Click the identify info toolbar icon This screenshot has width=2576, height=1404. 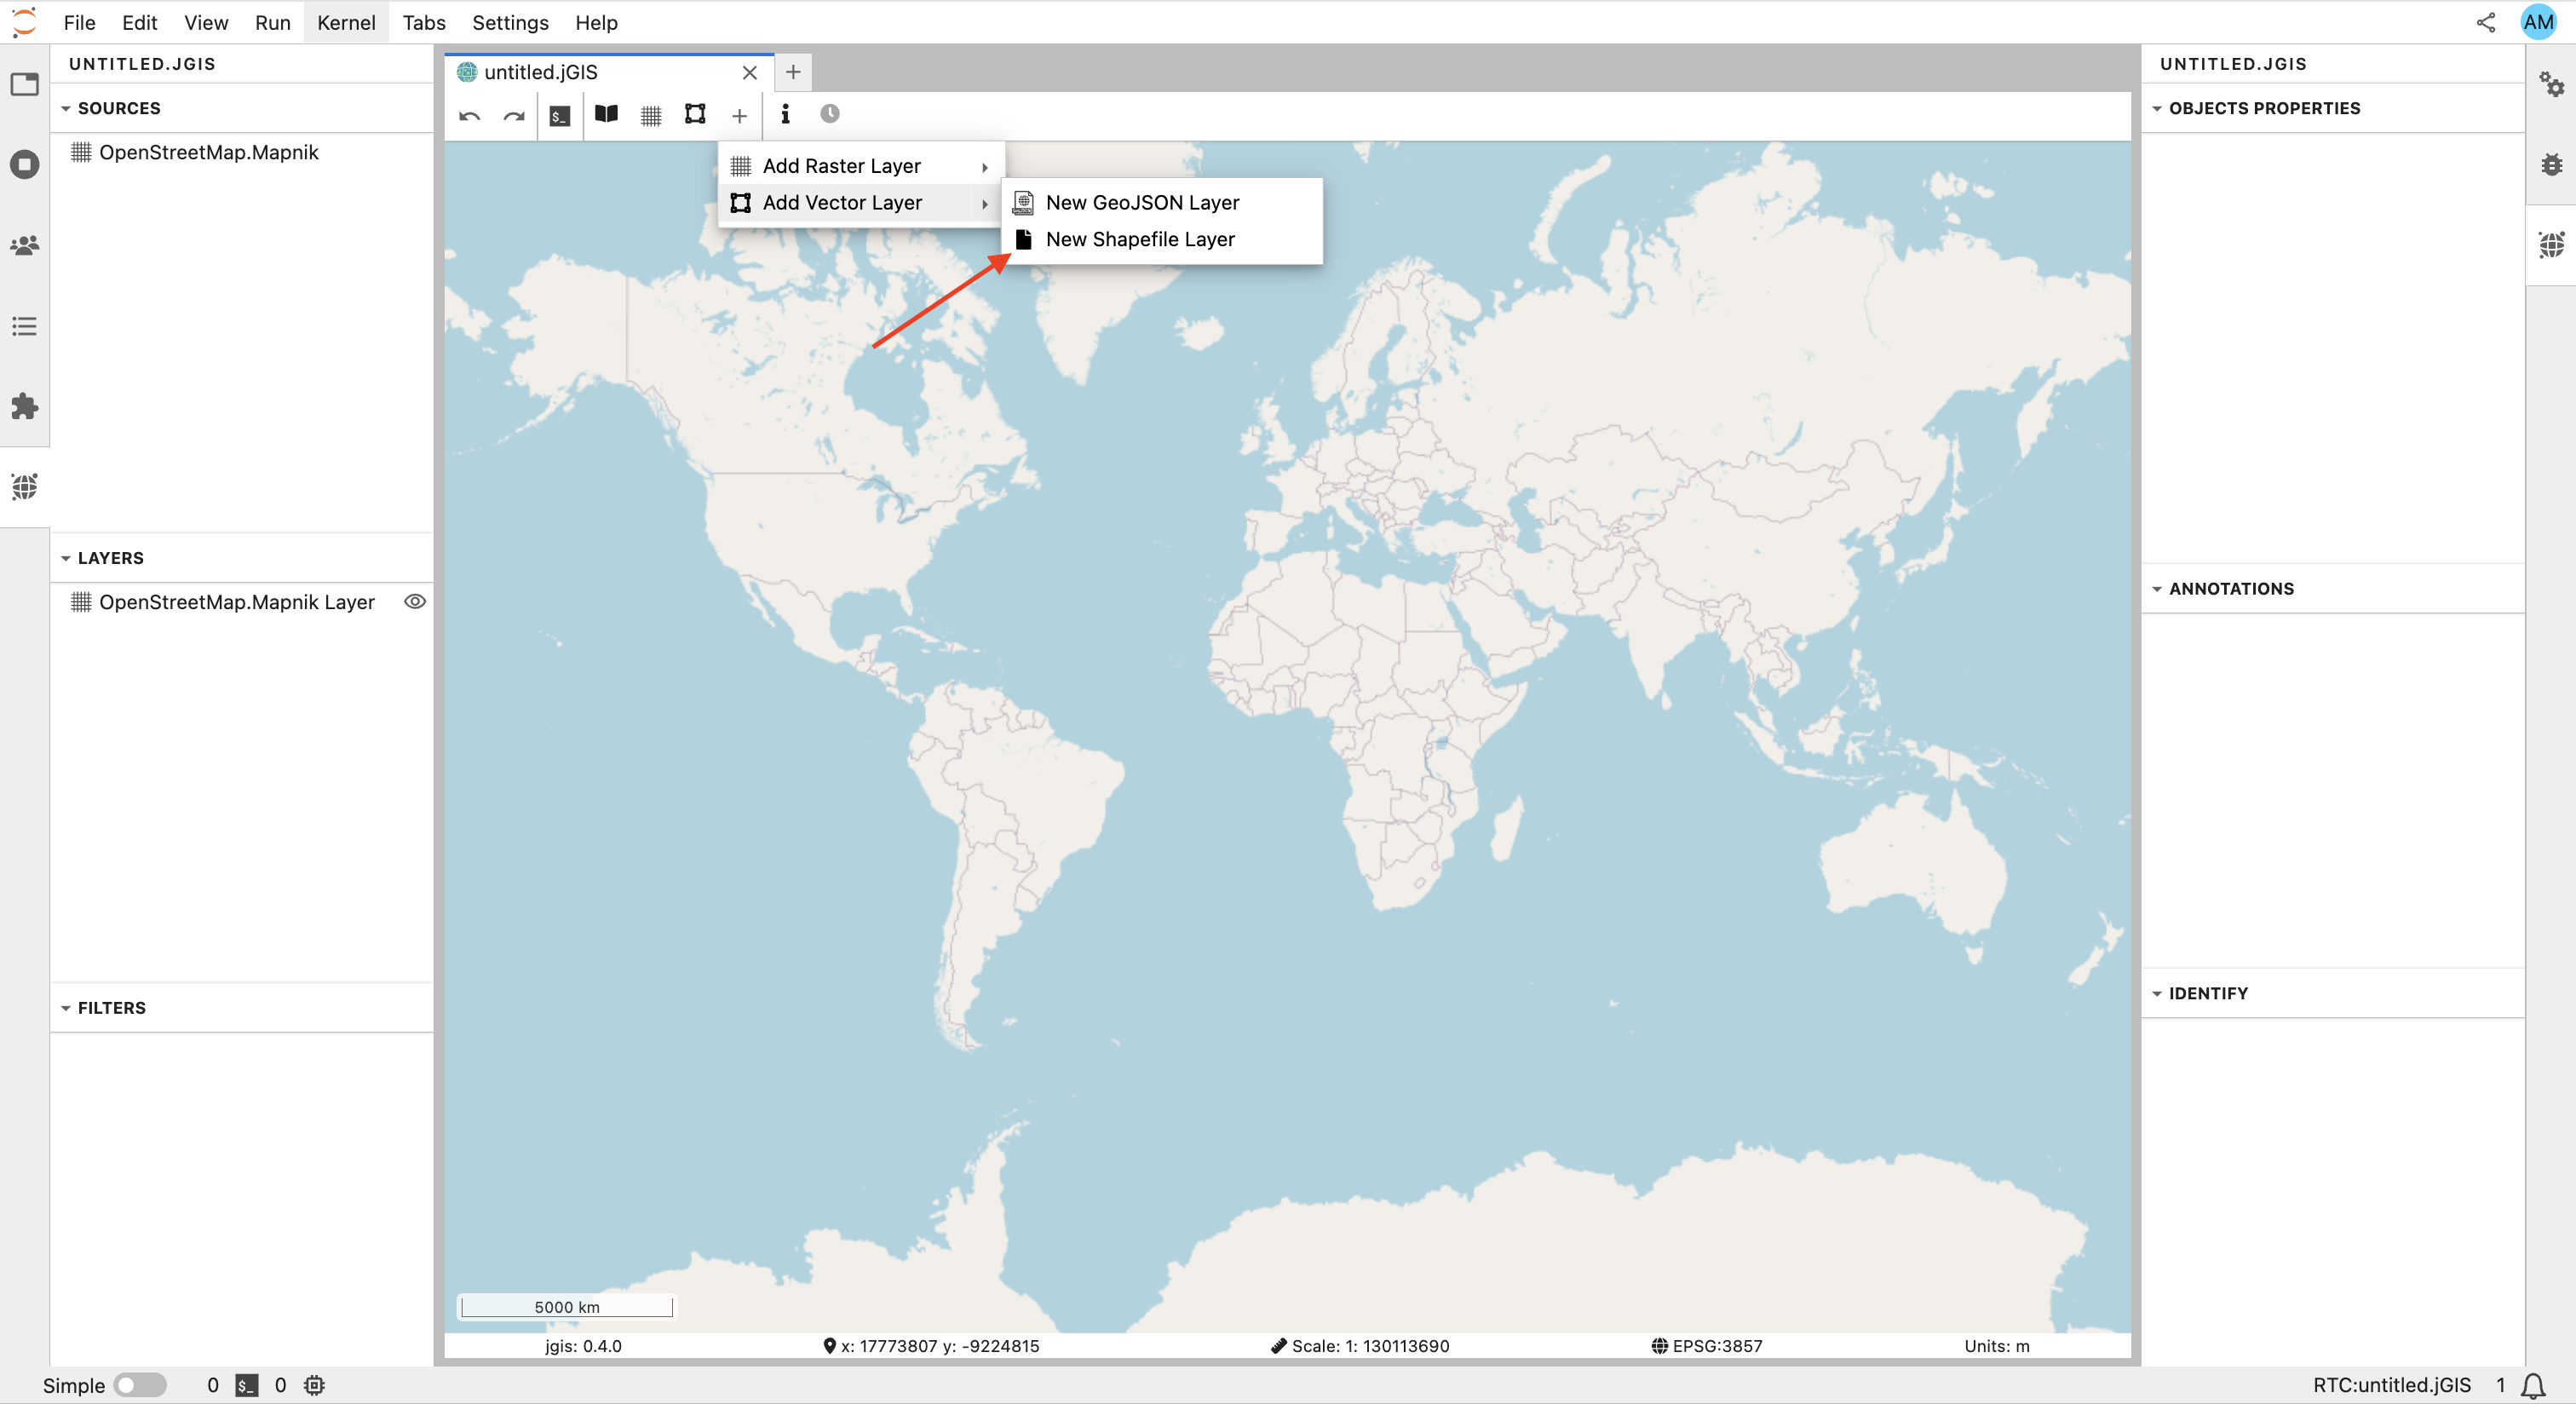(x=785, y=115)
